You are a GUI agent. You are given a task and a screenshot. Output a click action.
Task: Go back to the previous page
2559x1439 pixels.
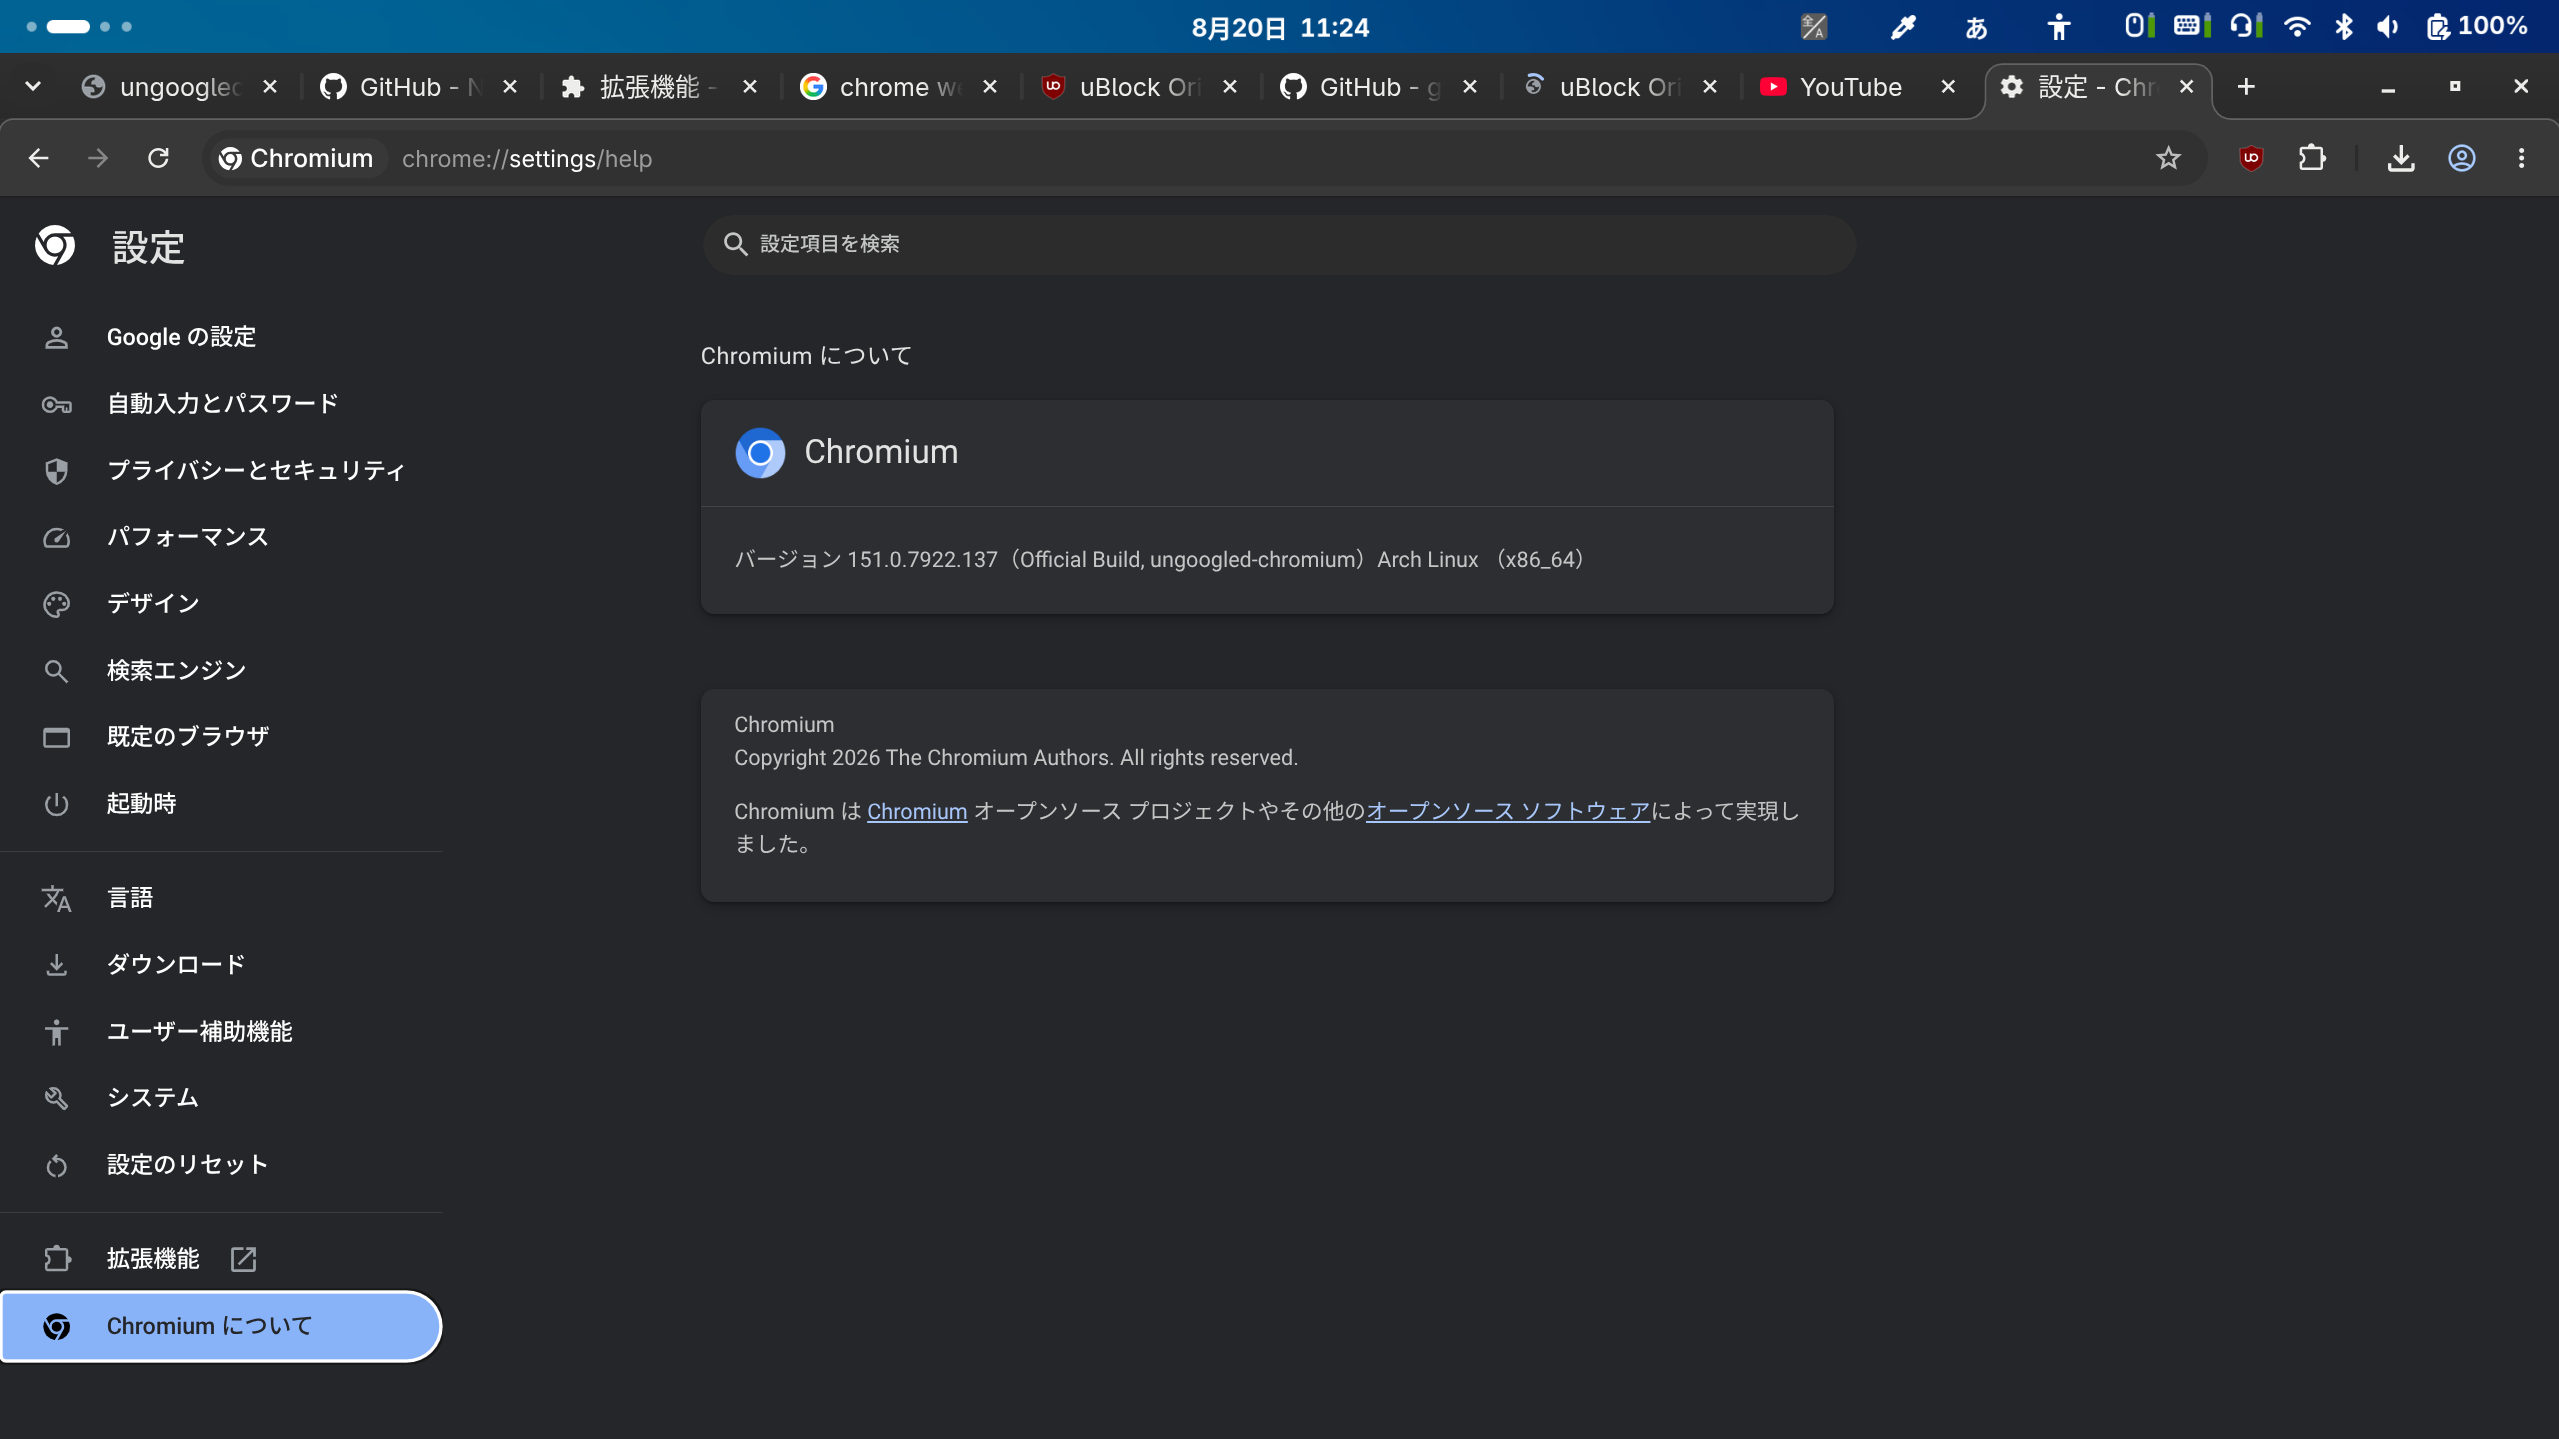[38, 158]
